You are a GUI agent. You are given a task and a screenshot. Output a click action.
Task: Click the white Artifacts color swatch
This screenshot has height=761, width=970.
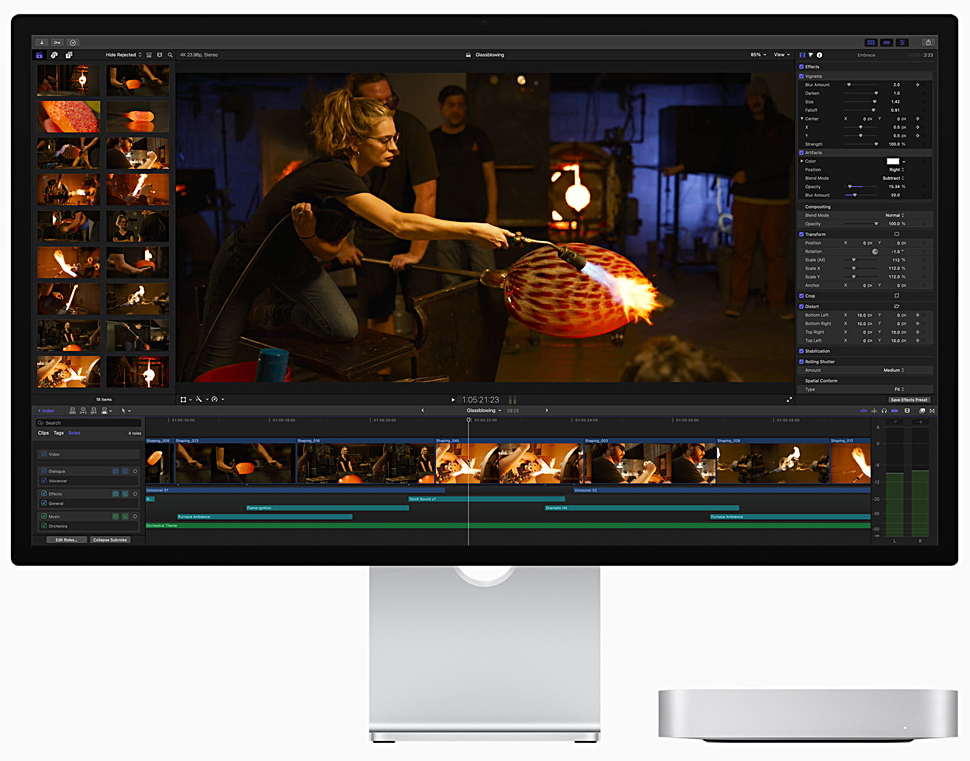pyautogui.click(x=892, y=161)
